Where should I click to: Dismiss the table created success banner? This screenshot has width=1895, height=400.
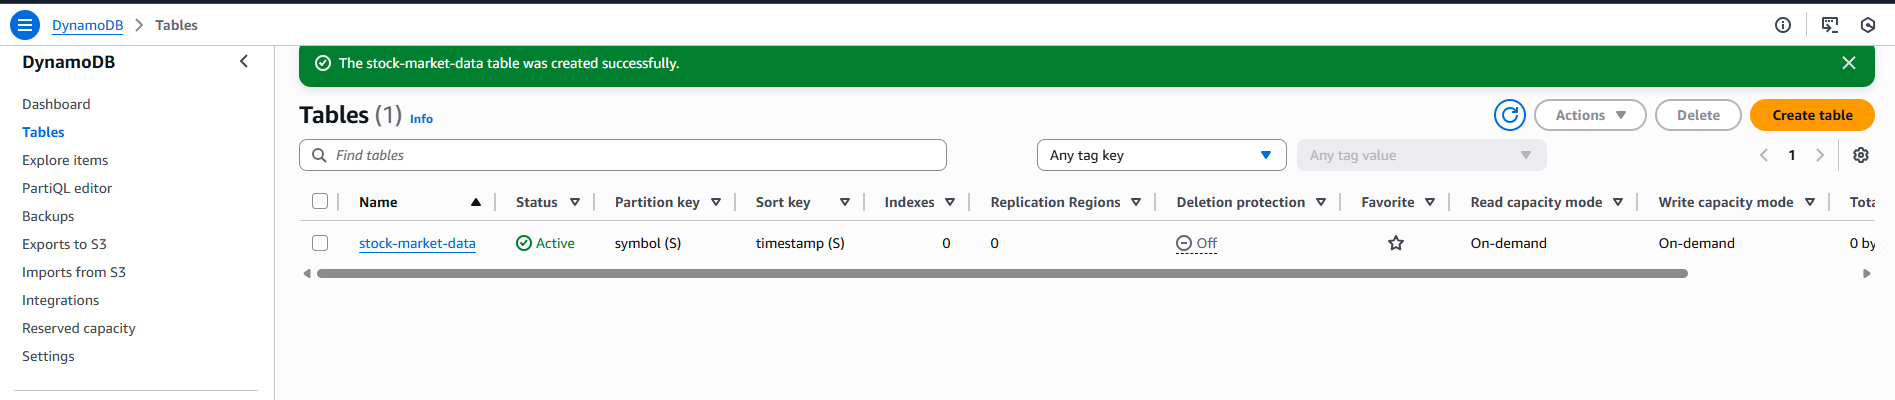(1849, 63)
